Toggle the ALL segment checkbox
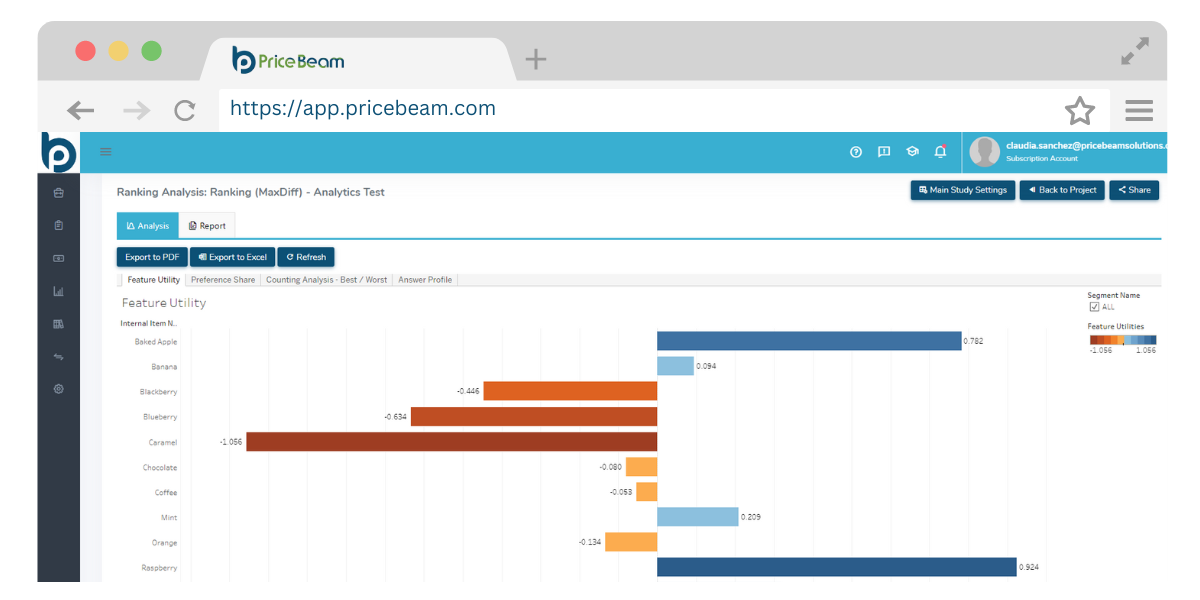 coord(1094,307)
